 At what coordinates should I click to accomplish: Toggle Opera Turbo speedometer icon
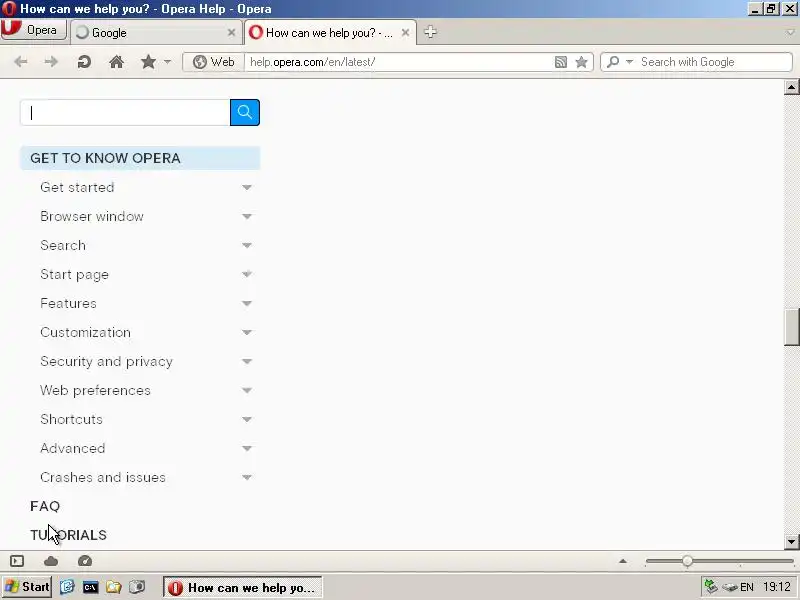(x=85, y=561)
